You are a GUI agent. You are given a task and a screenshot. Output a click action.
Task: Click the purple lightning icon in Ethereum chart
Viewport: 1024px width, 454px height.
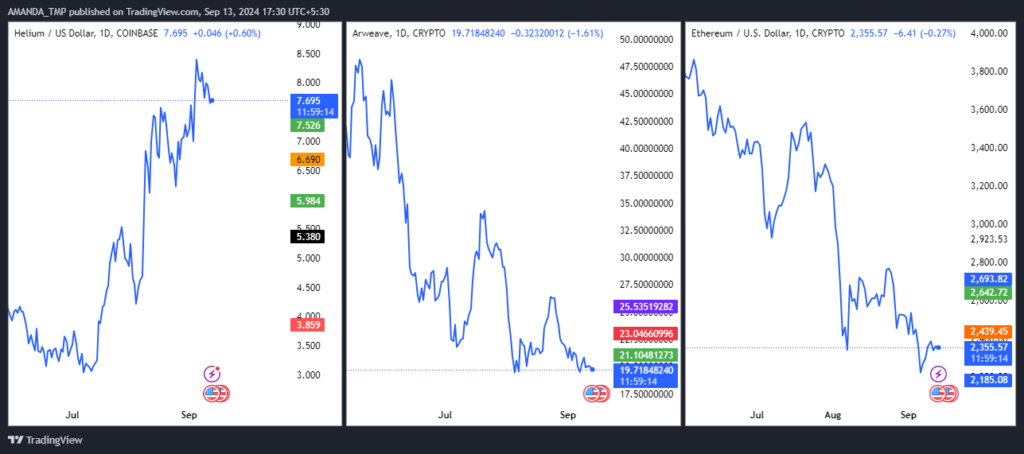coord(938,374)
